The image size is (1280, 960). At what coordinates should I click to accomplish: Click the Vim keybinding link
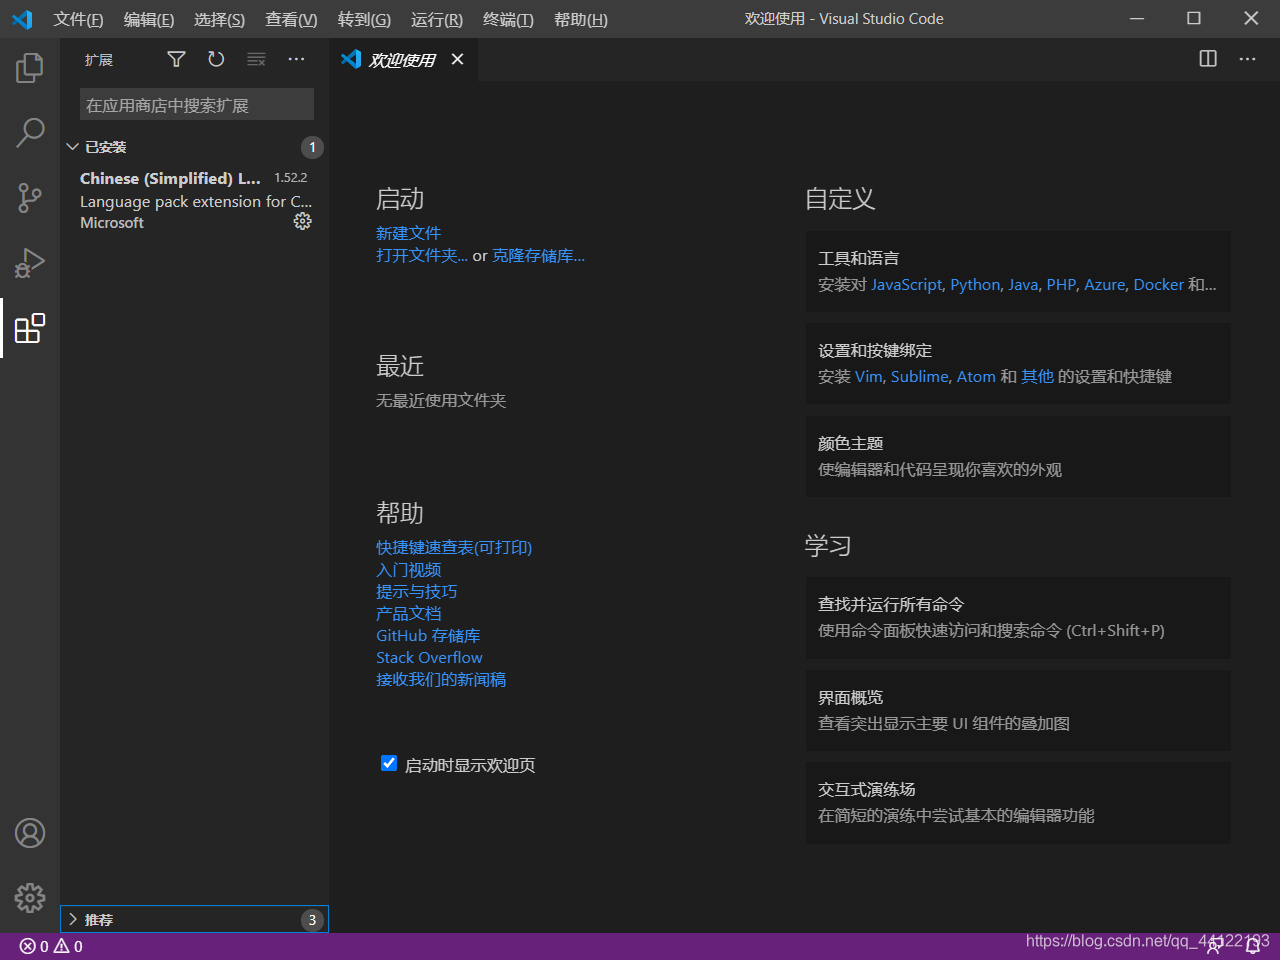point(868,376)
